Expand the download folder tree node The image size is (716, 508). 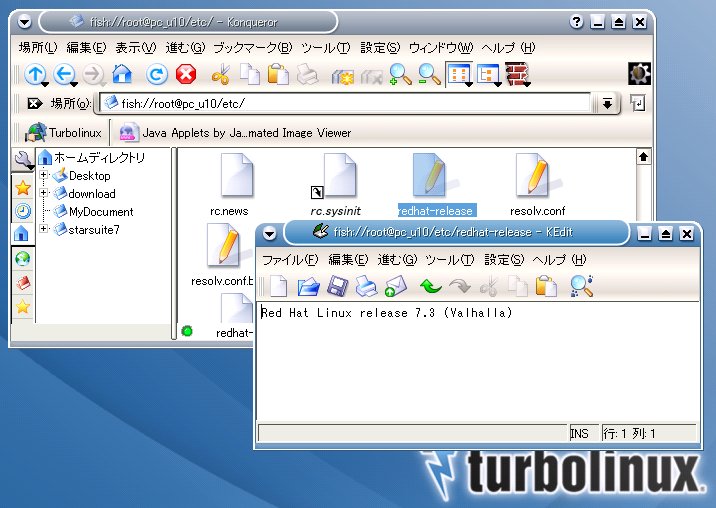43,193
